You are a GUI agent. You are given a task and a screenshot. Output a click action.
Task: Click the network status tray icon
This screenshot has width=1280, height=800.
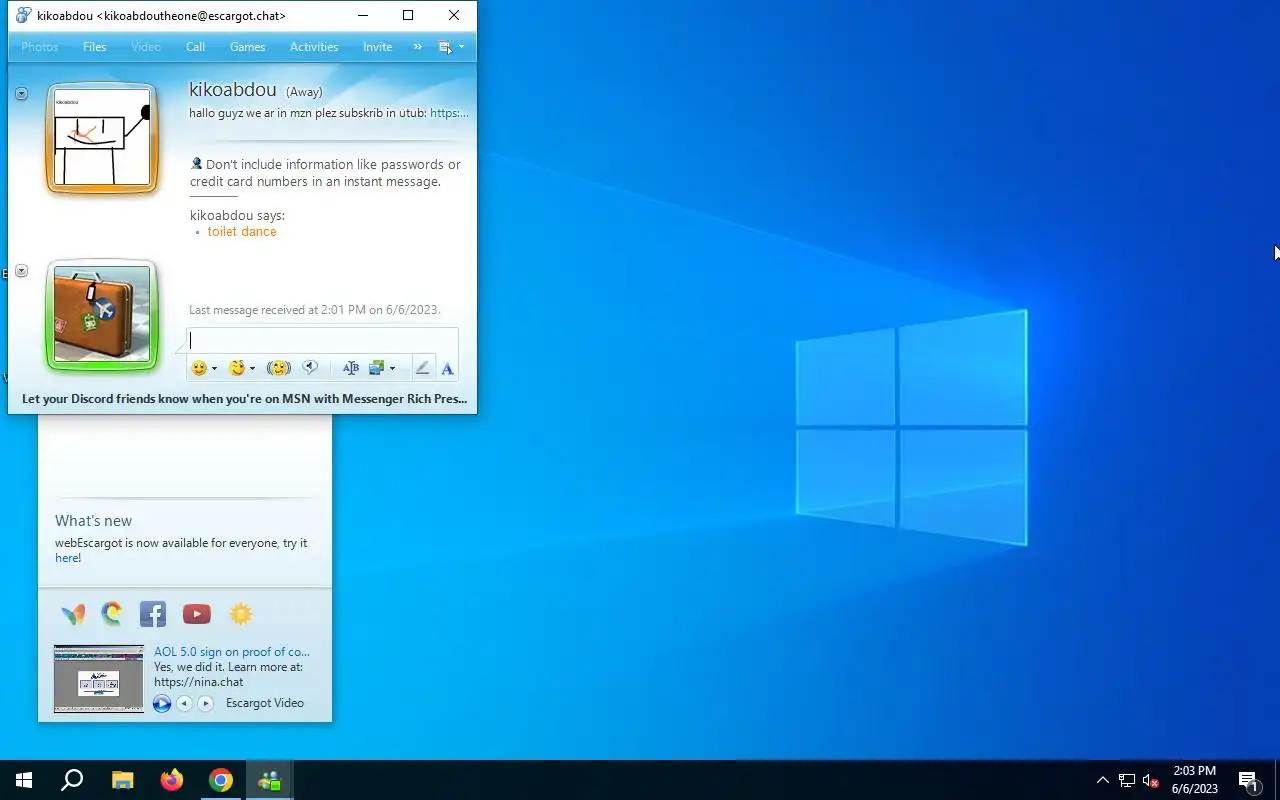click(x=1127, y=781)
